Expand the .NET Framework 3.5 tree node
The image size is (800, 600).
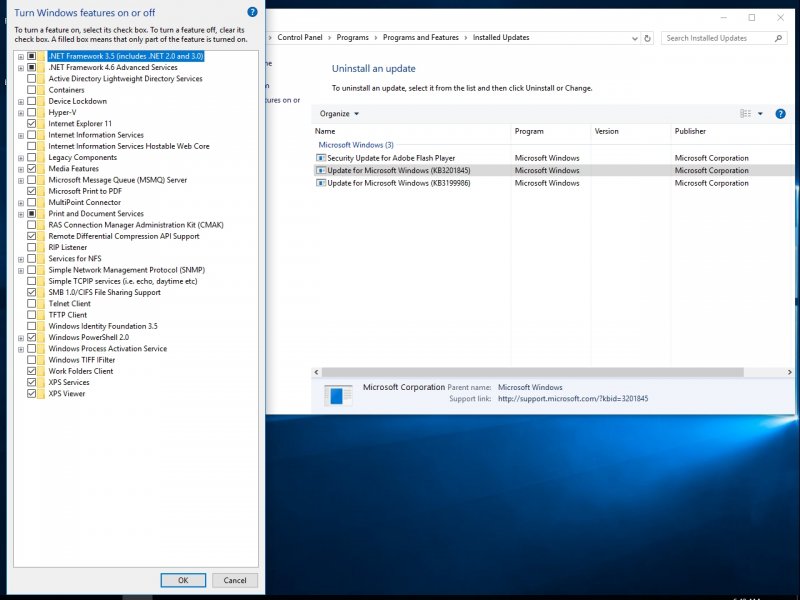pos(21,57)
